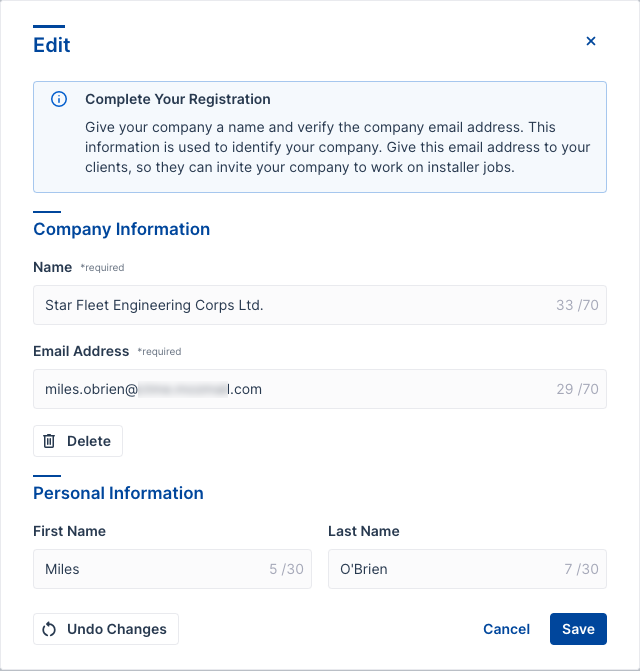Click the Company Information section heading

pos(121,229)
